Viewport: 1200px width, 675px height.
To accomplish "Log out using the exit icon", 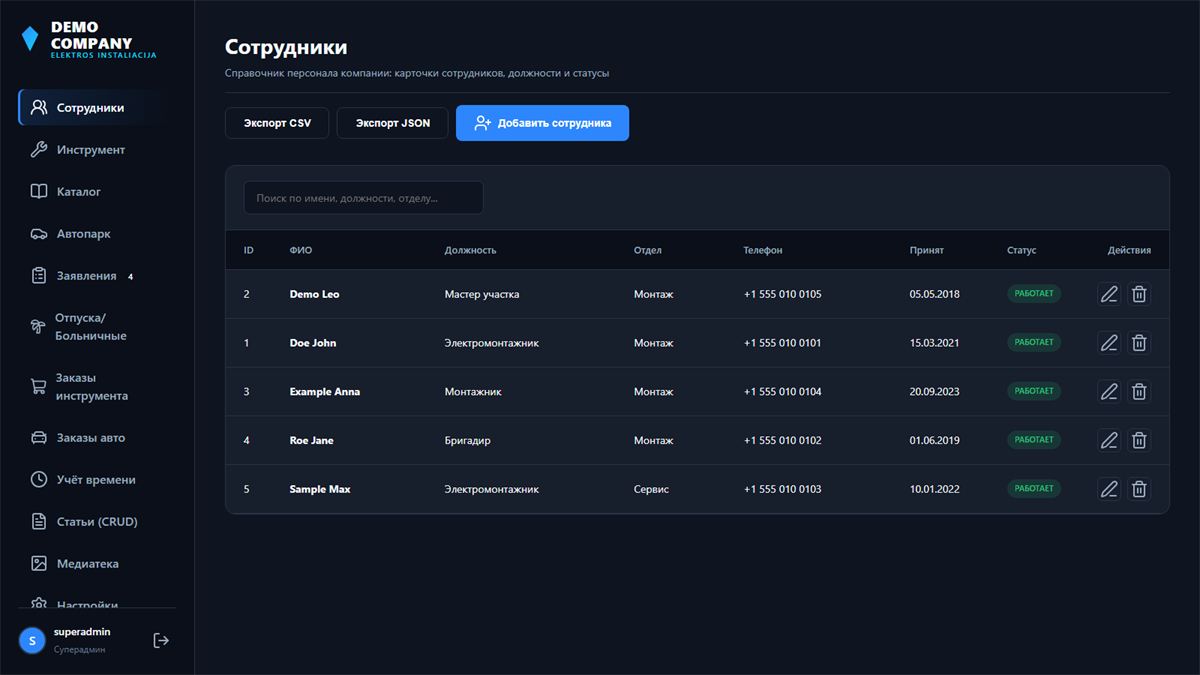I will pyautogui.click(x=161, y=640).
